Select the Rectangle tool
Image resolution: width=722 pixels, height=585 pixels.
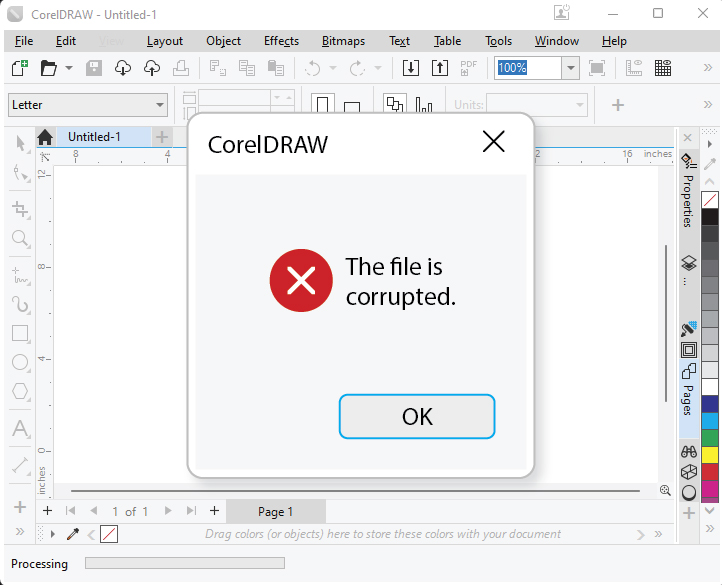(20, 333)
